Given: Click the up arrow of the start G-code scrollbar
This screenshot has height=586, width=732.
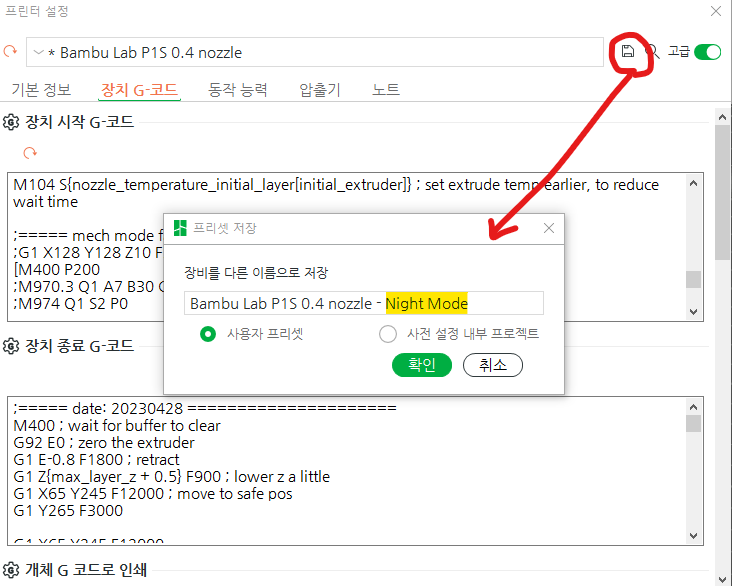Looking at the screenshot, I should click(694, 184).
